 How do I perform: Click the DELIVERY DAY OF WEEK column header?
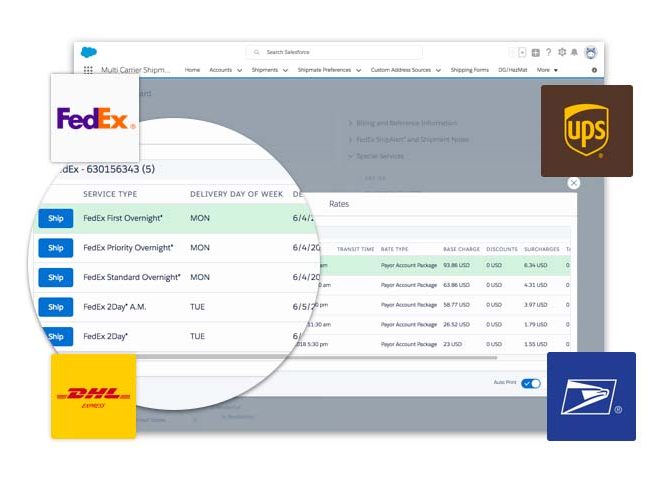(236, 194)
